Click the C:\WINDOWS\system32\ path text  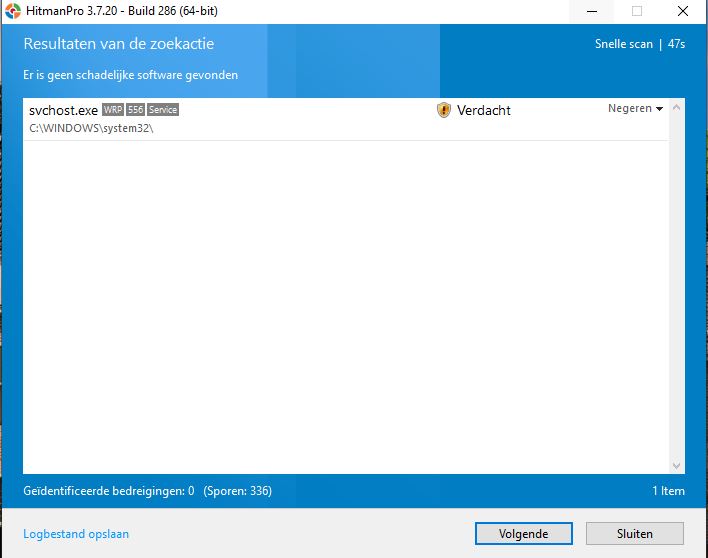pyautogui.click(x=91, y=128)
